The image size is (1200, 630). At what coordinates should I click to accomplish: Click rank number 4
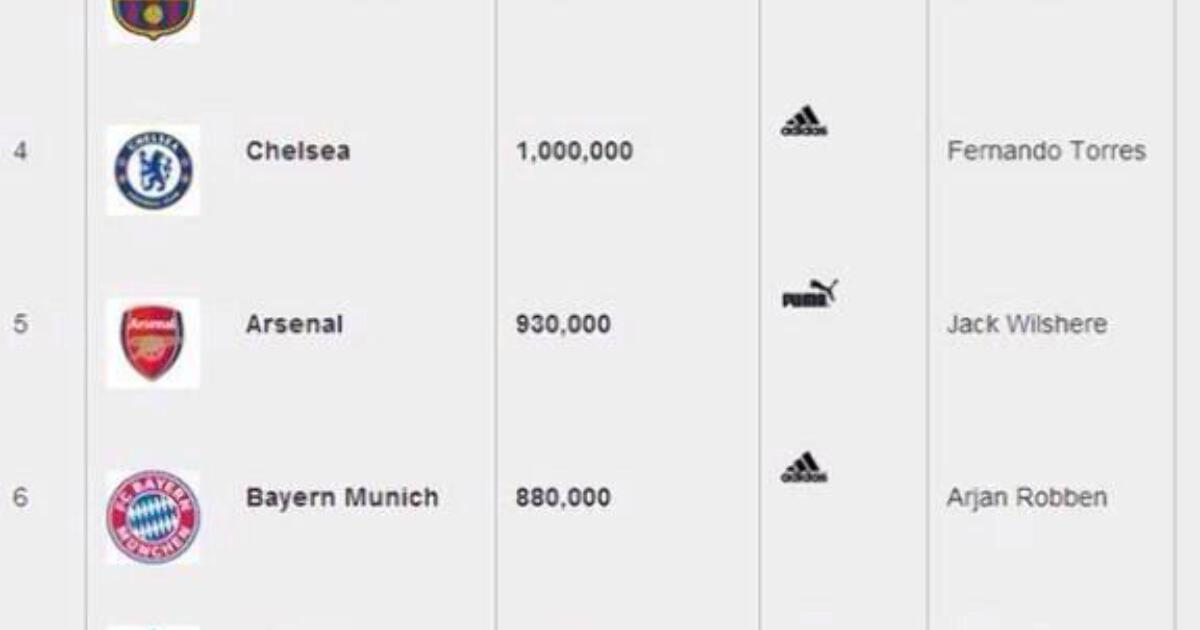20,151
